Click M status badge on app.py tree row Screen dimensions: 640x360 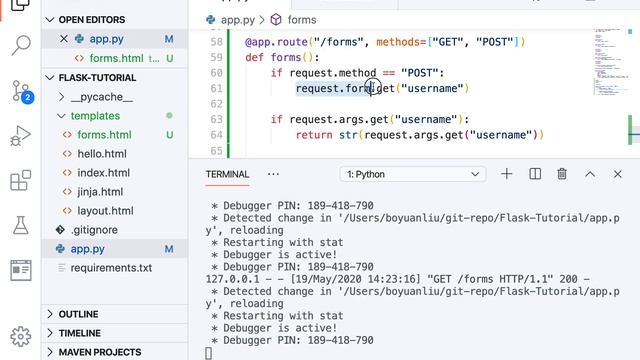(x=169, y=249)
